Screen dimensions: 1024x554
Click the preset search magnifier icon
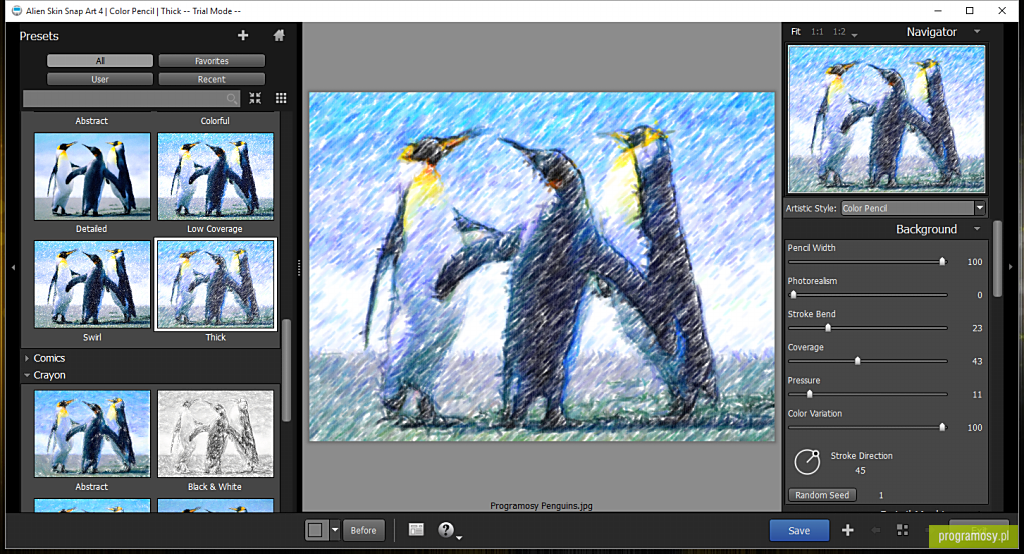tap(232, 99)
